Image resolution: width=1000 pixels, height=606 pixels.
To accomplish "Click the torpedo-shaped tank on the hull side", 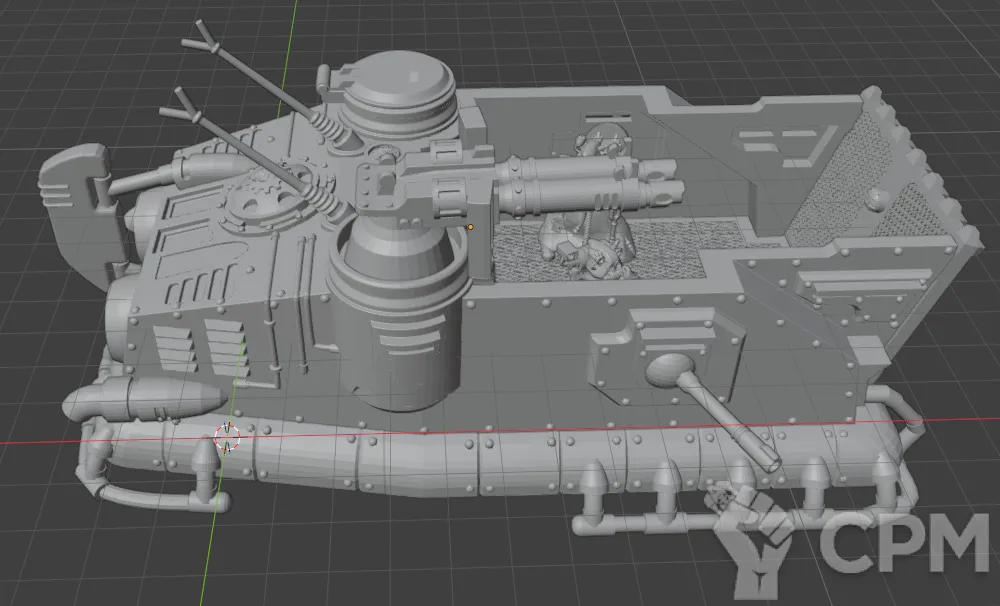I will pyautogui.click(x=144, y=399).
